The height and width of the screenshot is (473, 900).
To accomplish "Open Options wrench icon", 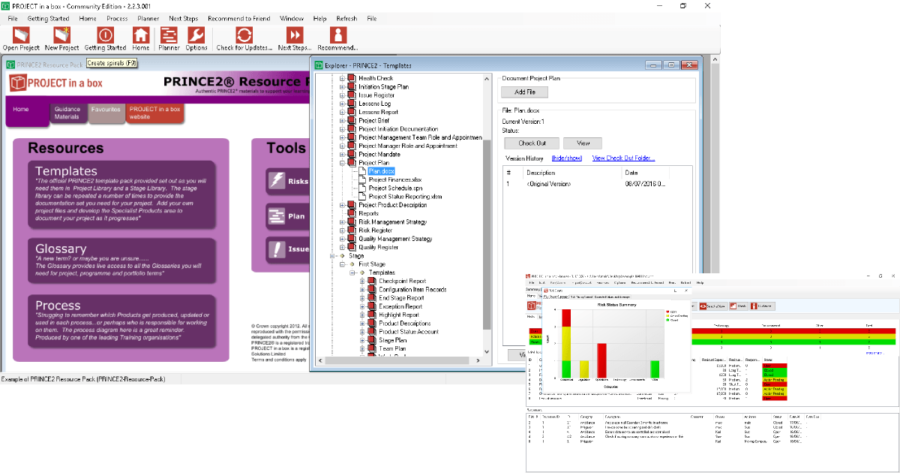I will 196,35.
